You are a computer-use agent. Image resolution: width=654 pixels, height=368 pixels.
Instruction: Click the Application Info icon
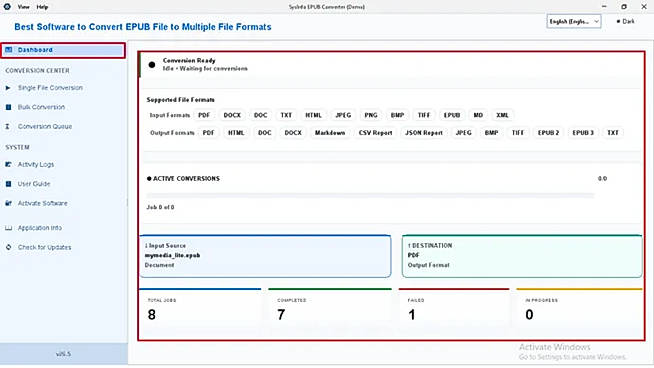(8, 228)
